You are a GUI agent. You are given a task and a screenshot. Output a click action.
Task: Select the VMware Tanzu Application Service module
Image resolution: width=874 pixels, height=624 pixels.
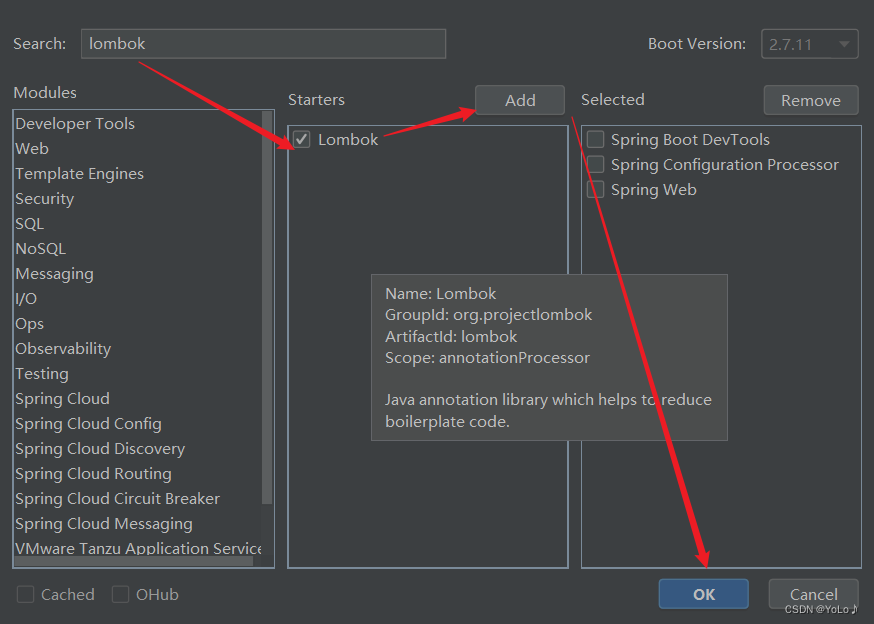coord(137,548)
